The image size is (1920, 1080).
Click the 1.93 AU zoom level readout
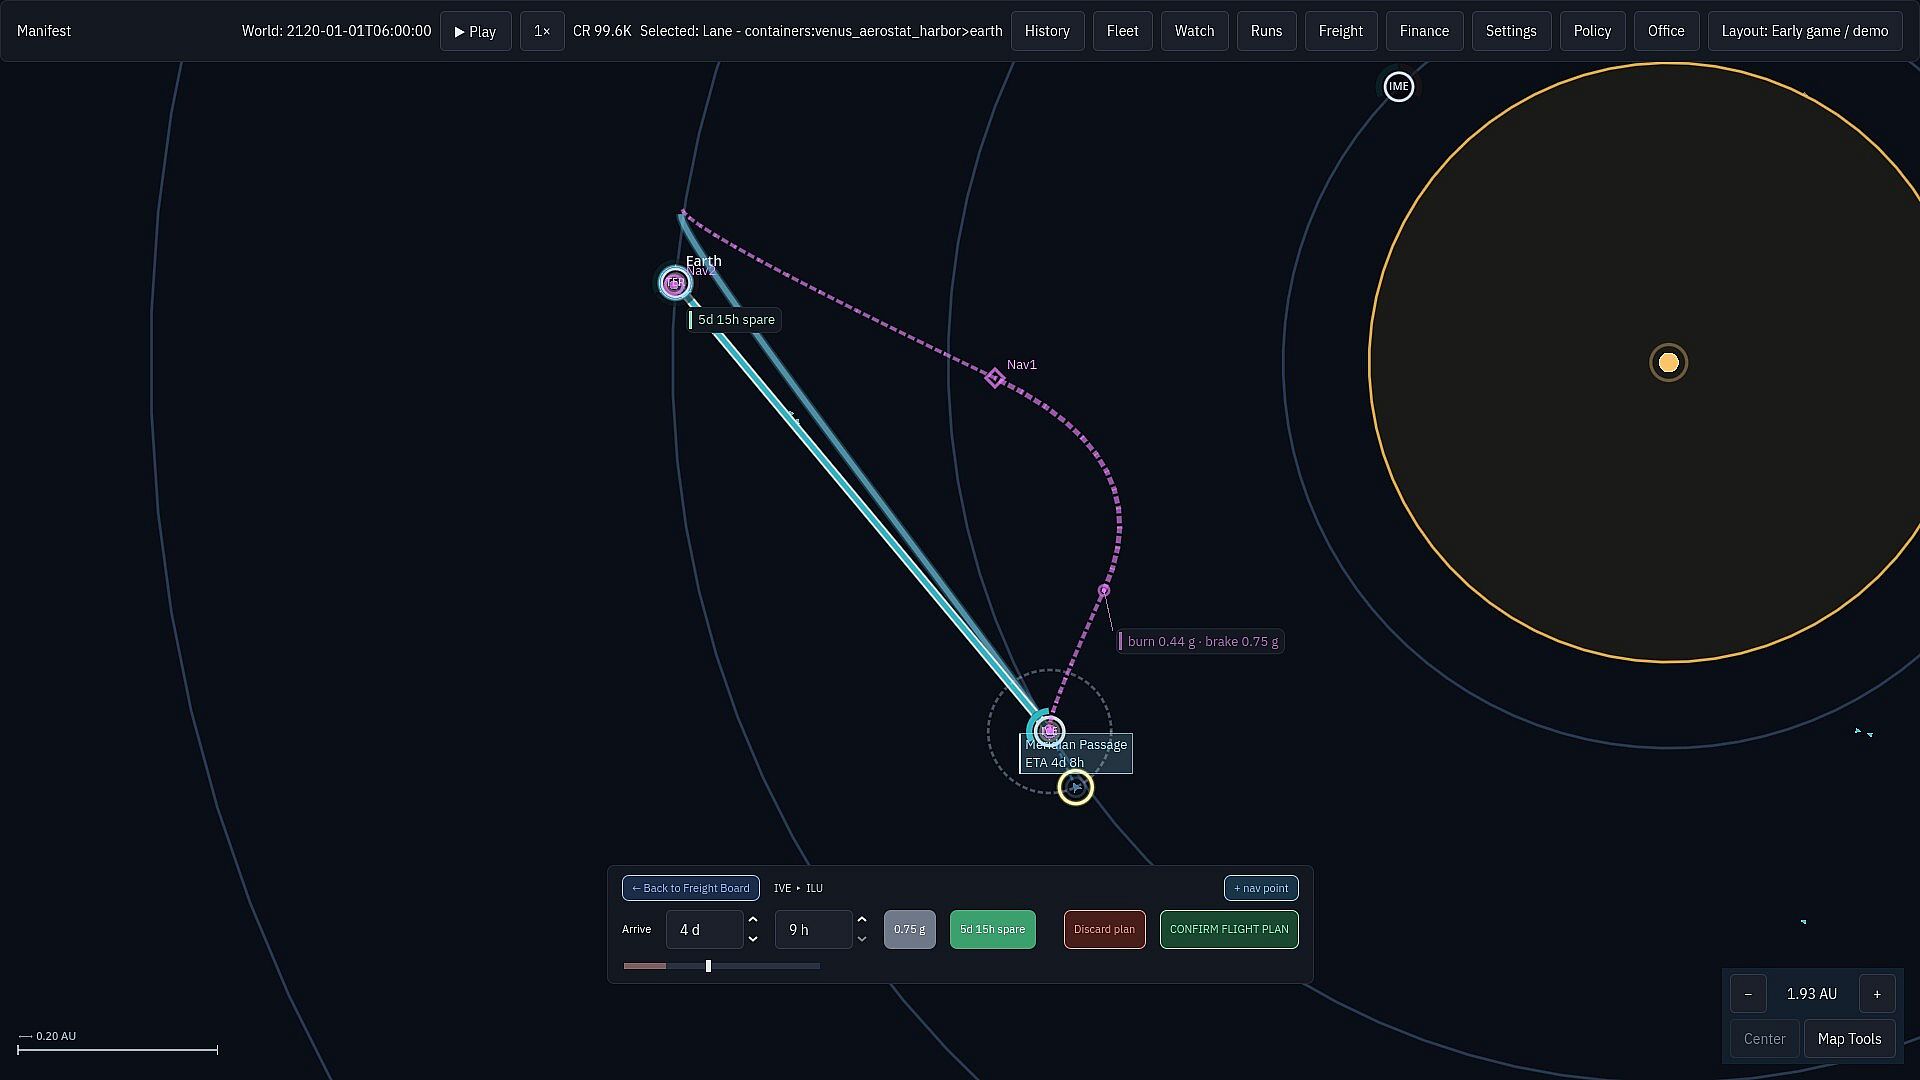tap(1812, 994)
